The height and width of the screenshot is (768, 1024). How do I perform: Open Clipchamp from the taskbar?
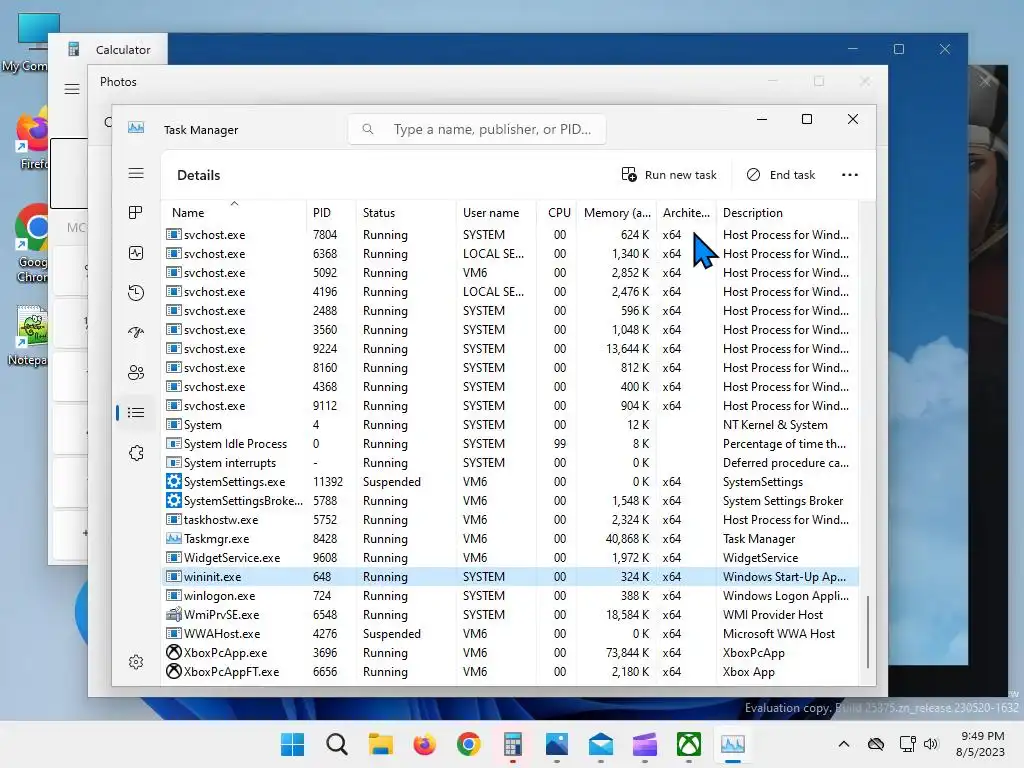click(645, 744)
